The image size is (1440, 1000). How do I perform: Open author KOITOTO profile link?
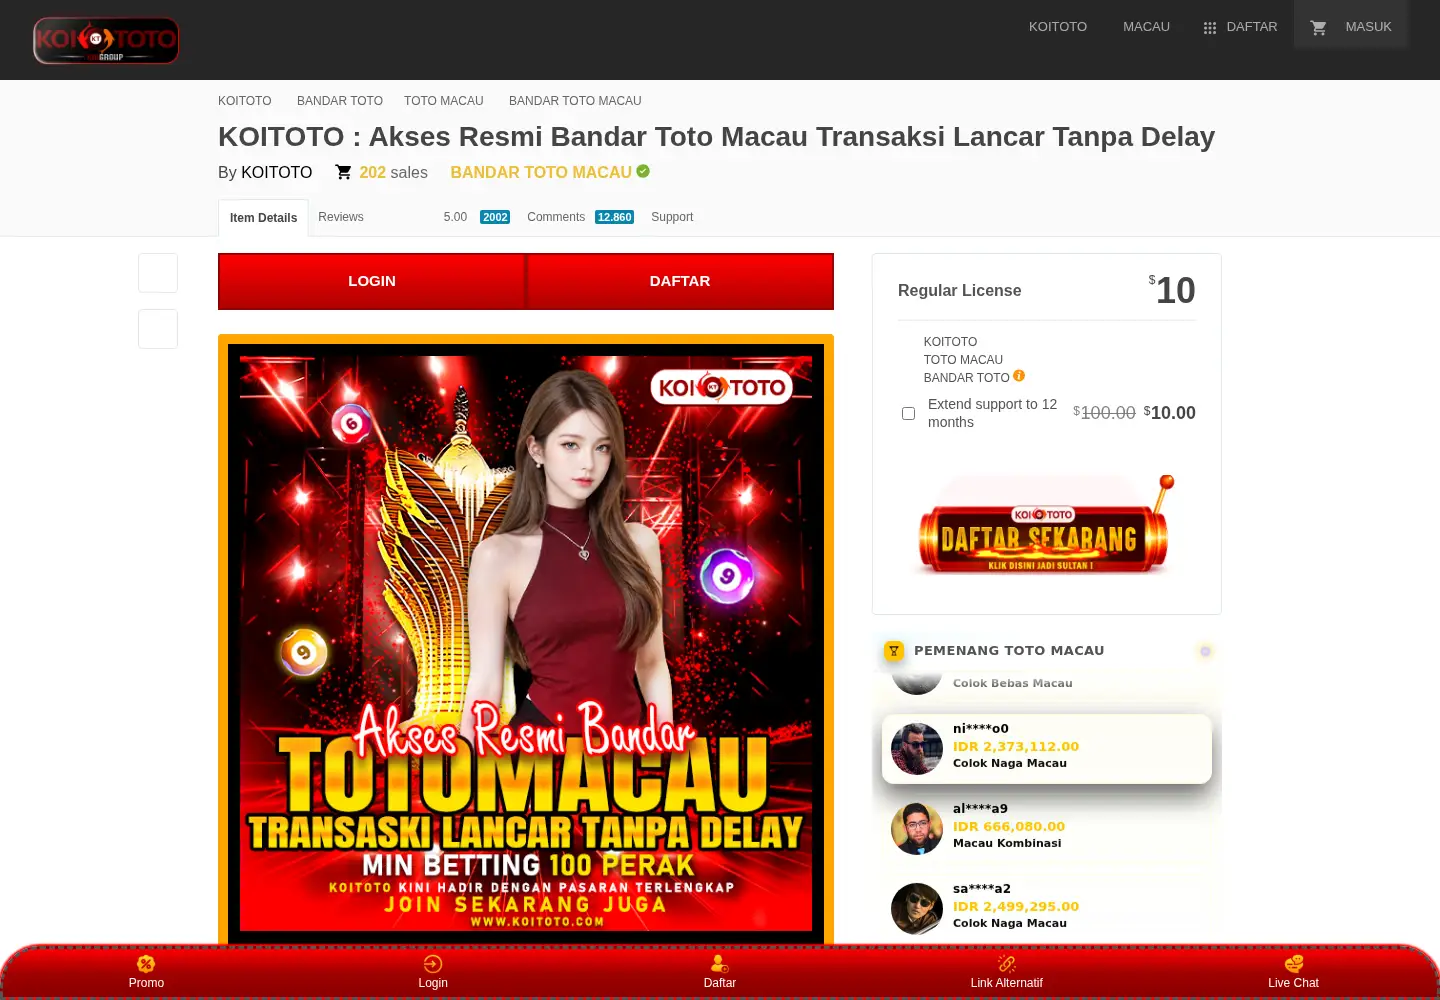[277, 172]
